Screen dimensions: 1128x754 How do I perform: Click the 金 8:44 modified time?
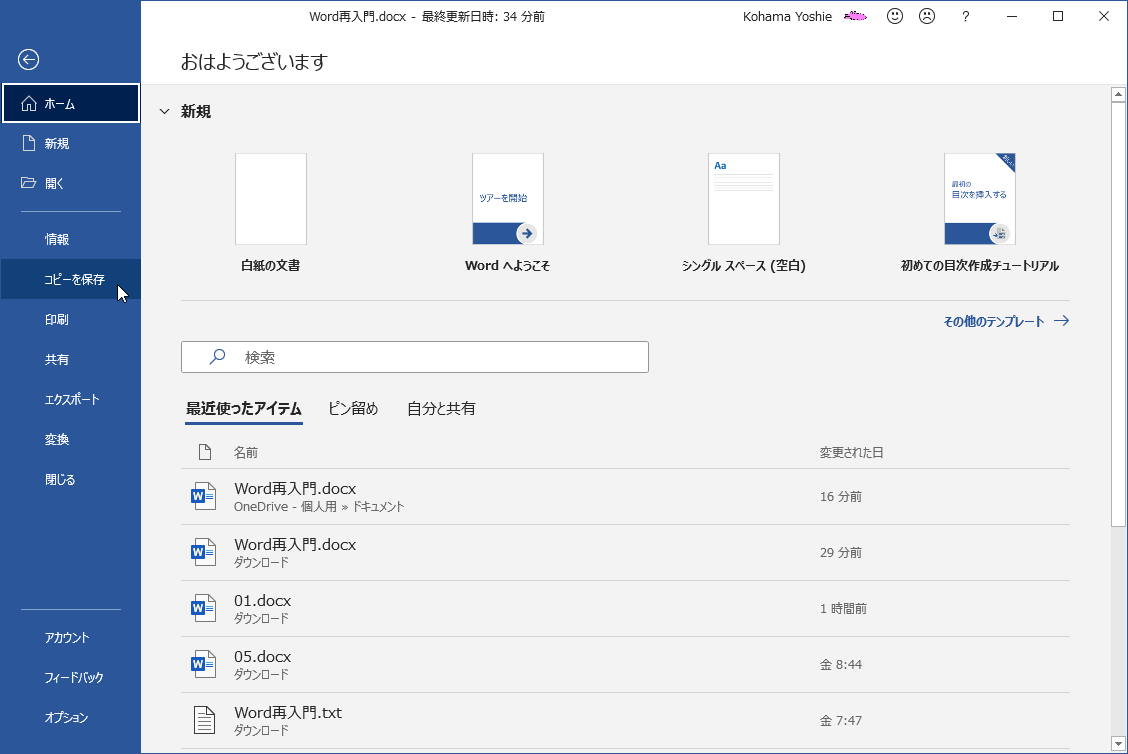click(x=840, y=665)
